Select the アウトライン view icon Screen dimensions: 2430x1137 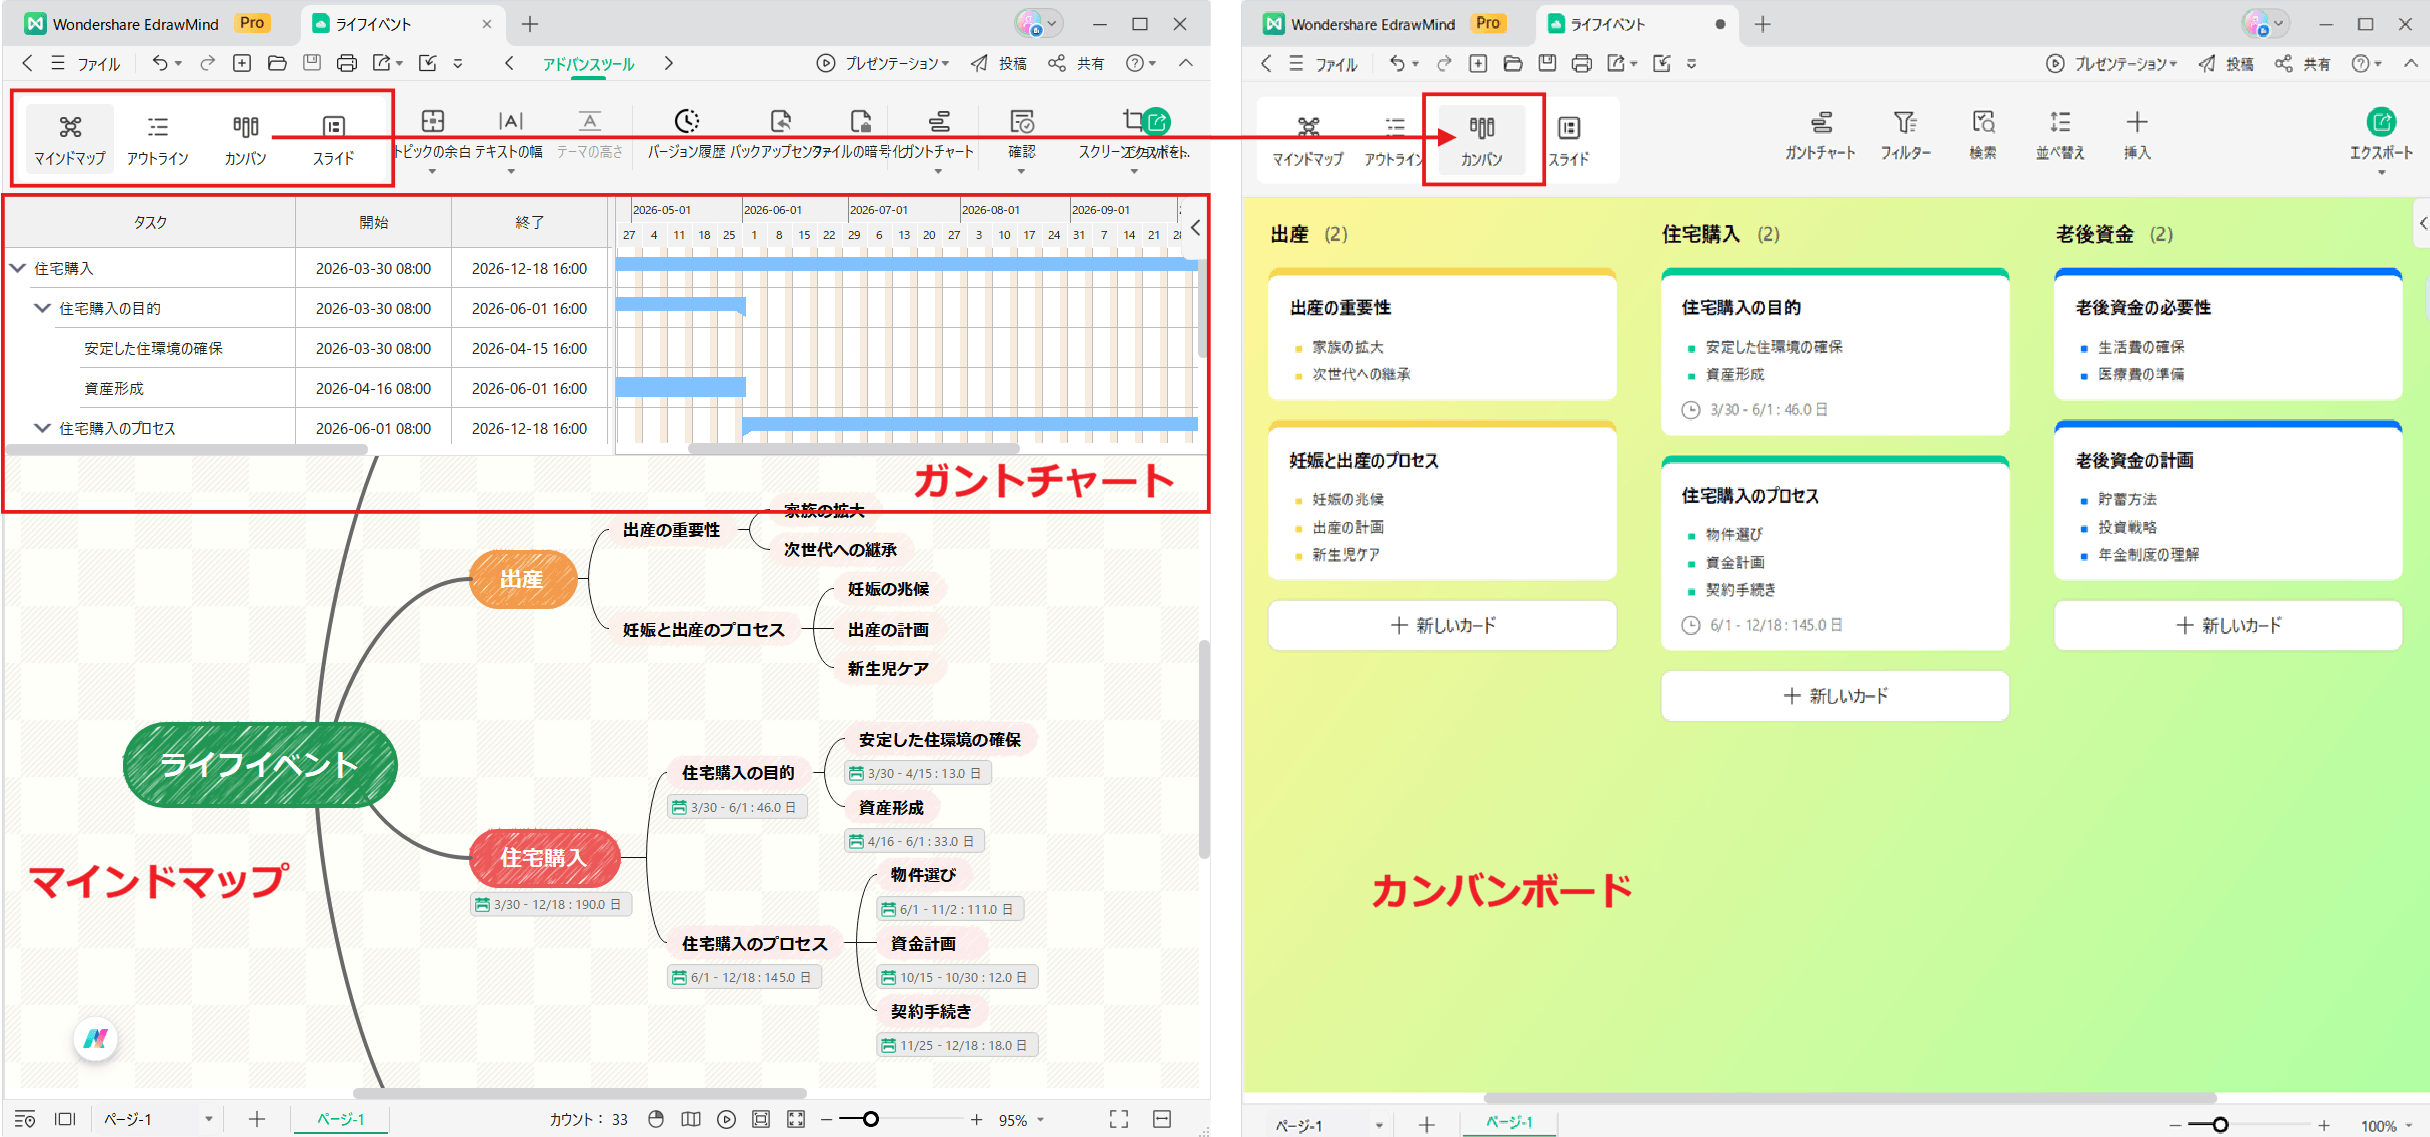(157, 138)
